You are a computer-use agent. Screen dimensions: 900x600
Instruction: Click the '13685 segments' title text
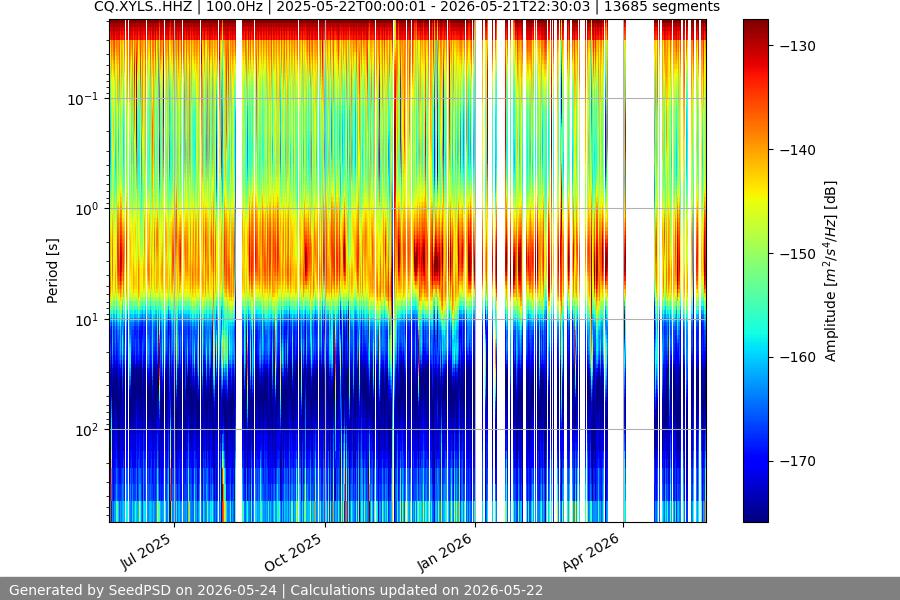point(662,7)
